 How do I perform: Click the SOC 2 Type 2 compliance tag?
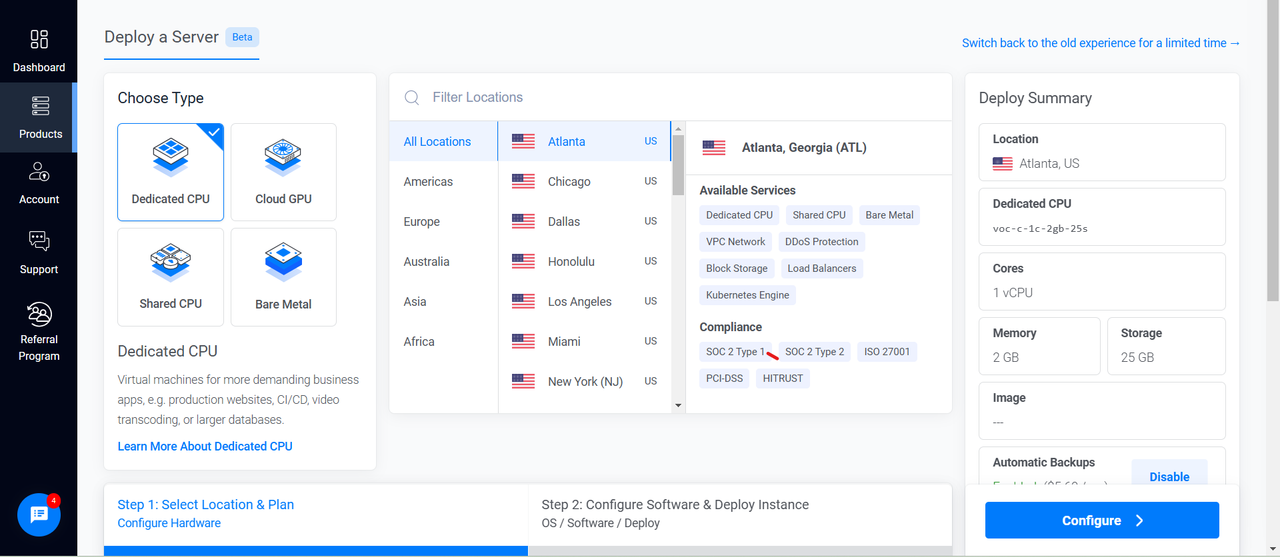coord(815,352)
